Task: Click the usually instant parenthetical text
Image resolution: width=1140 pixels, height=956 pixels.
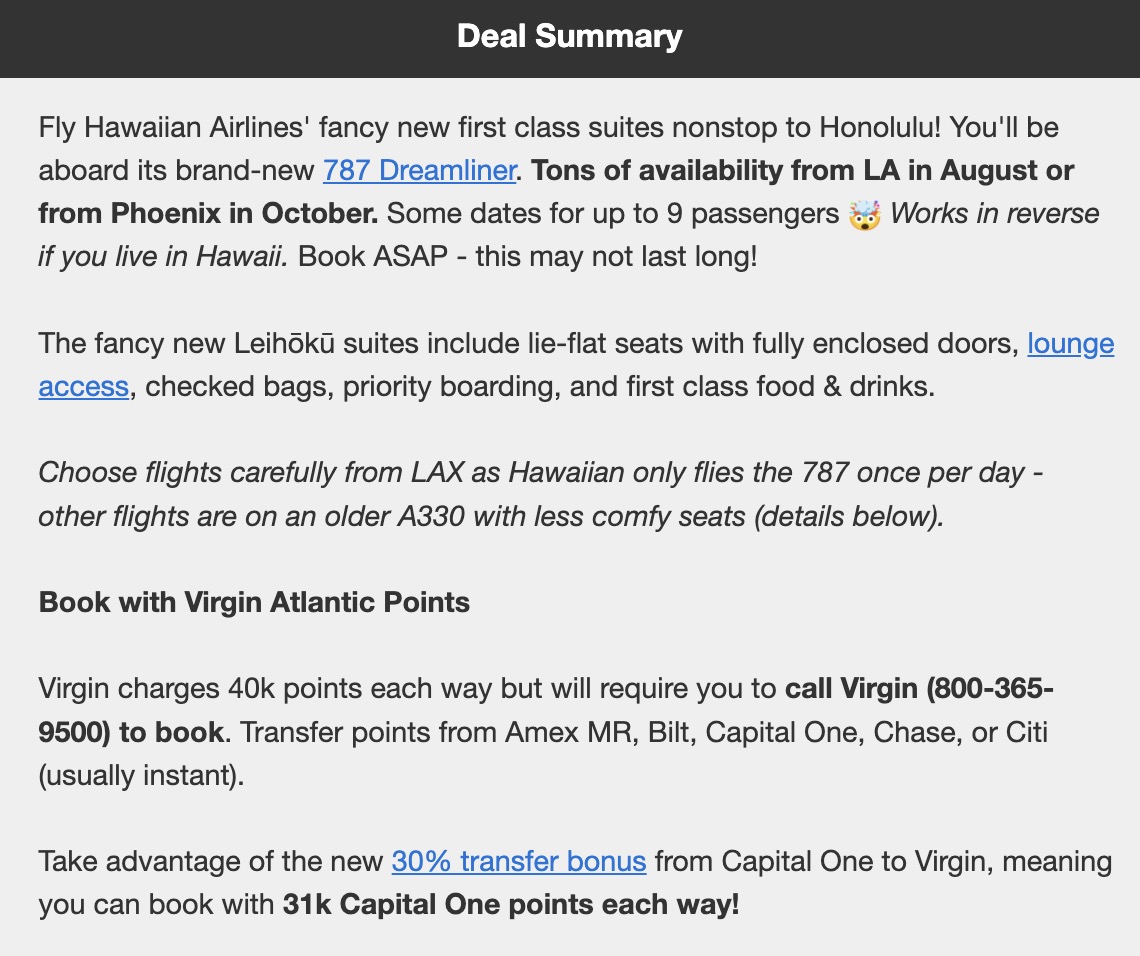Action: (x=140, y=775)
